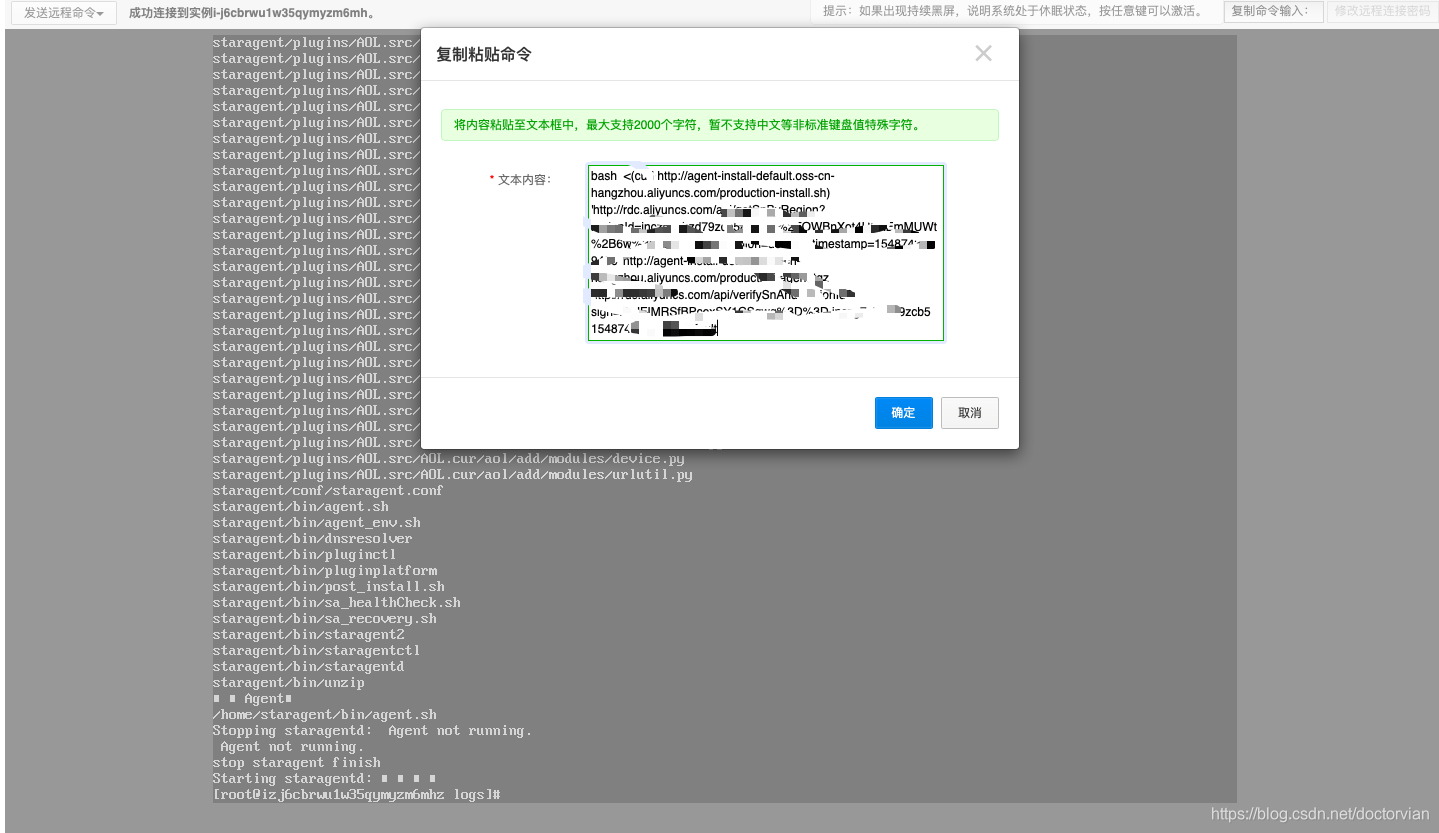Viewport: 1439px width, 833px height.
Task: Click terminal line staragent/bin/staragentctl
Action: pyautogui.click(x=316, y=651)
